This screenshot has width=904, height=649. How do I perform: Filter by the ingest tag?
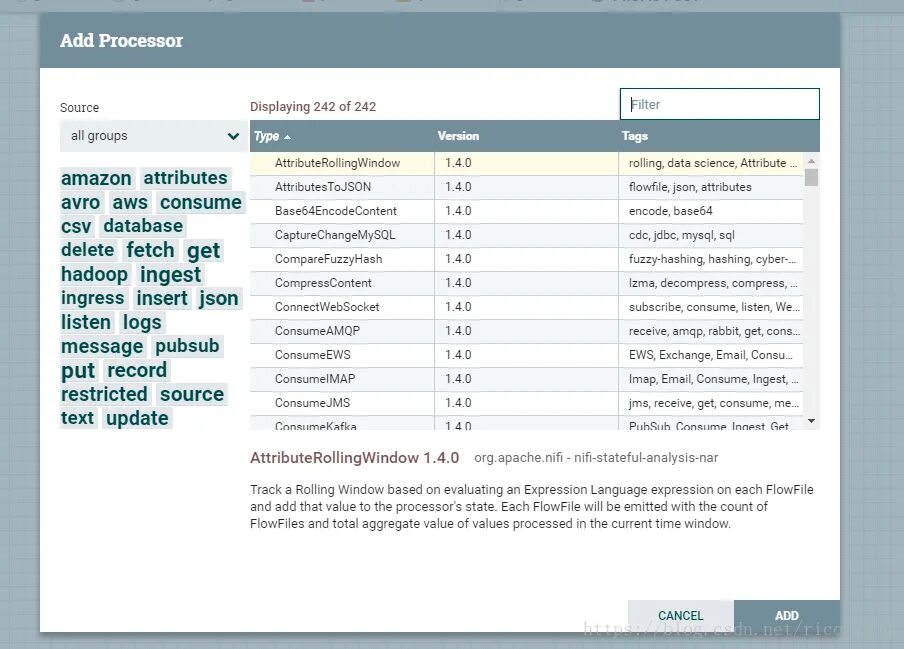[x=171, y=274]
